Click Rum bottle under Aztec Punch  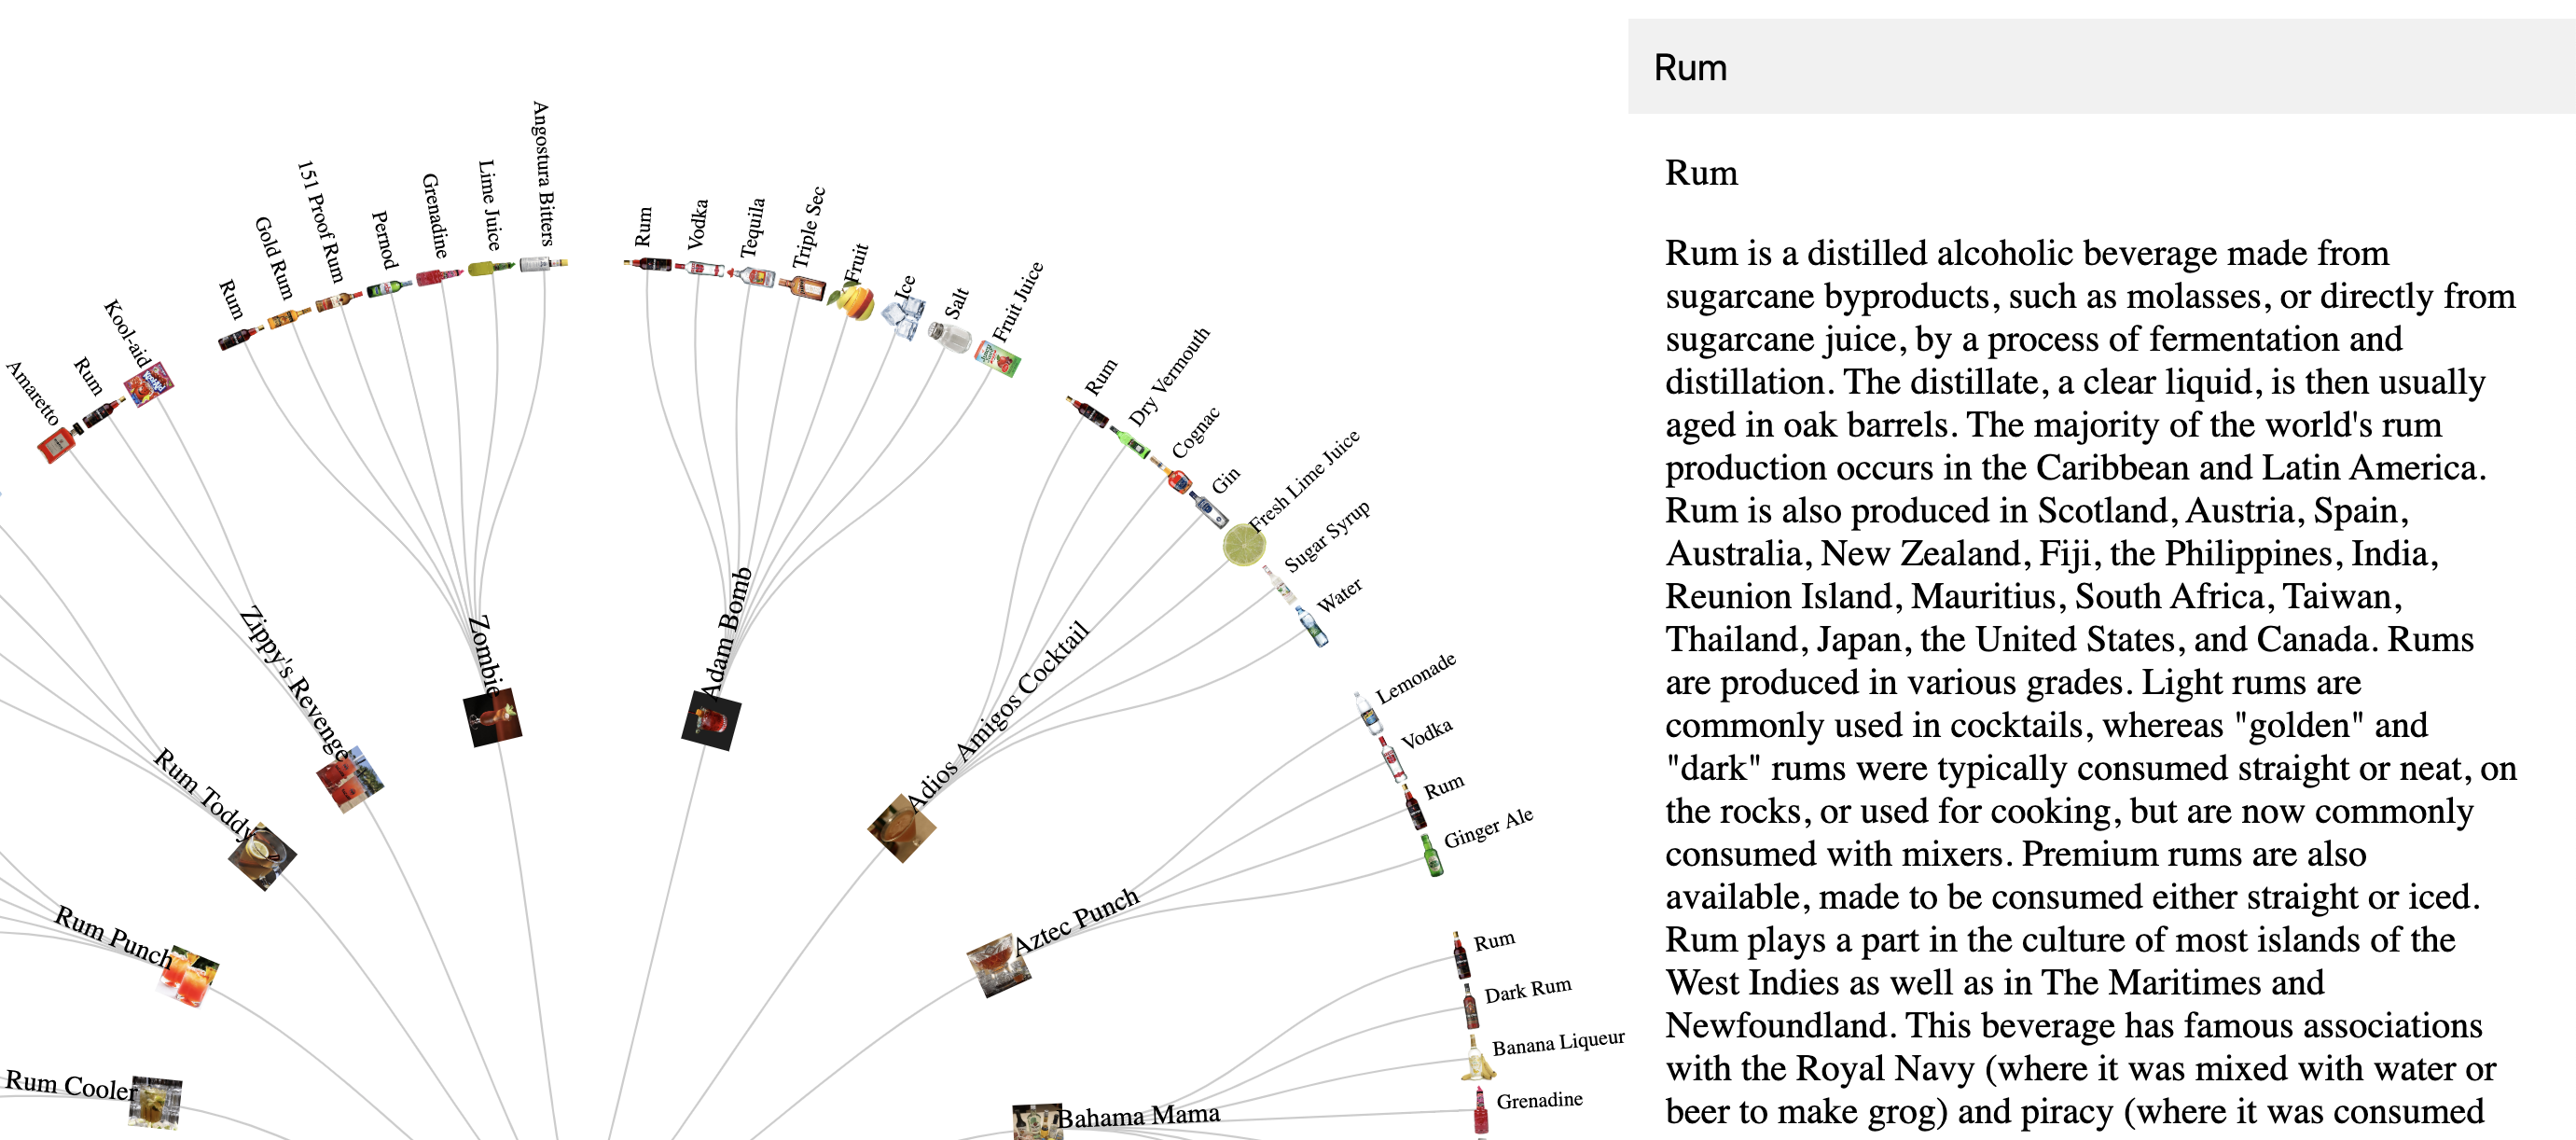(1414, 807)
